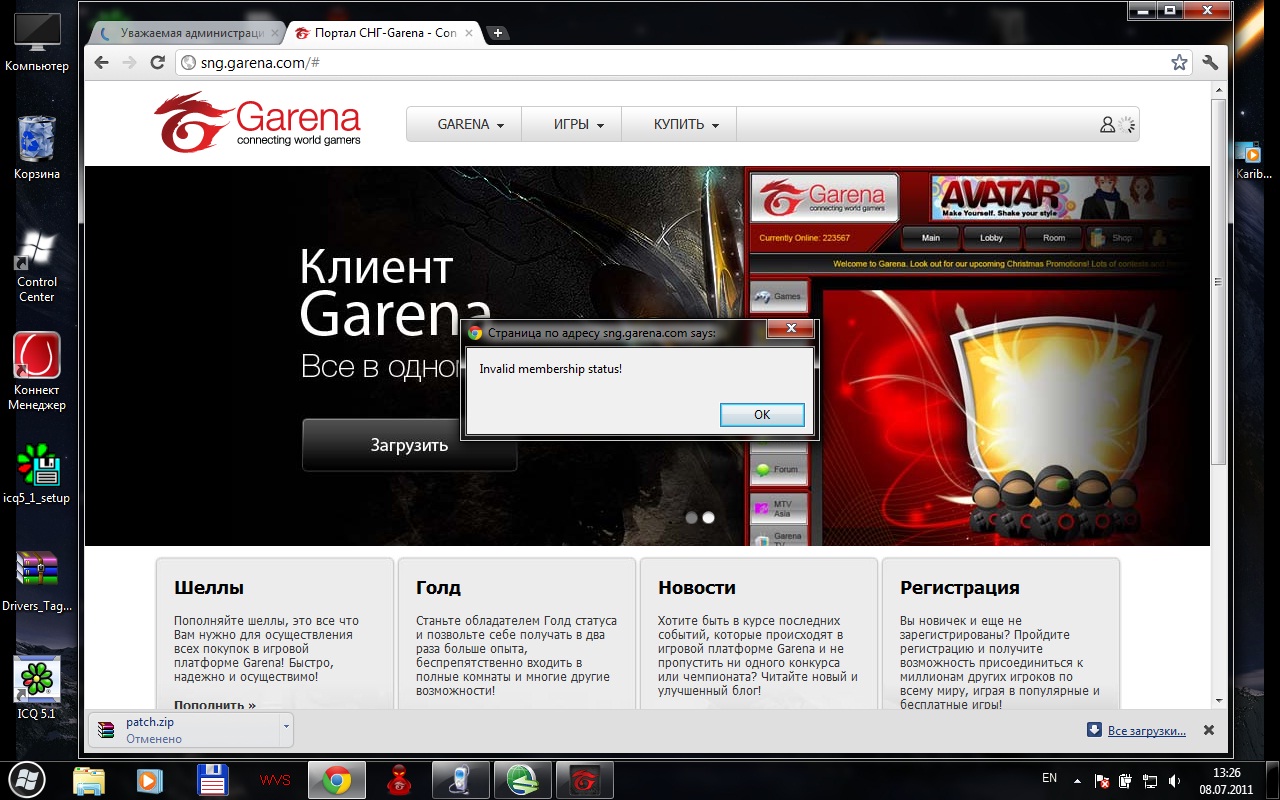Close the Chrome downloads bar
This screenshot has height=800, width=1280.
(1208, 730)
